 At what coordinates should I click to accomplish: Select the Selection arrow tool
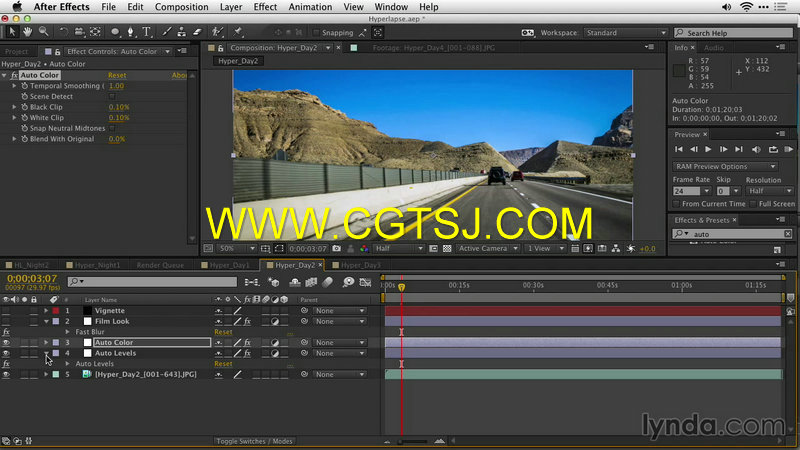(12, 32)
